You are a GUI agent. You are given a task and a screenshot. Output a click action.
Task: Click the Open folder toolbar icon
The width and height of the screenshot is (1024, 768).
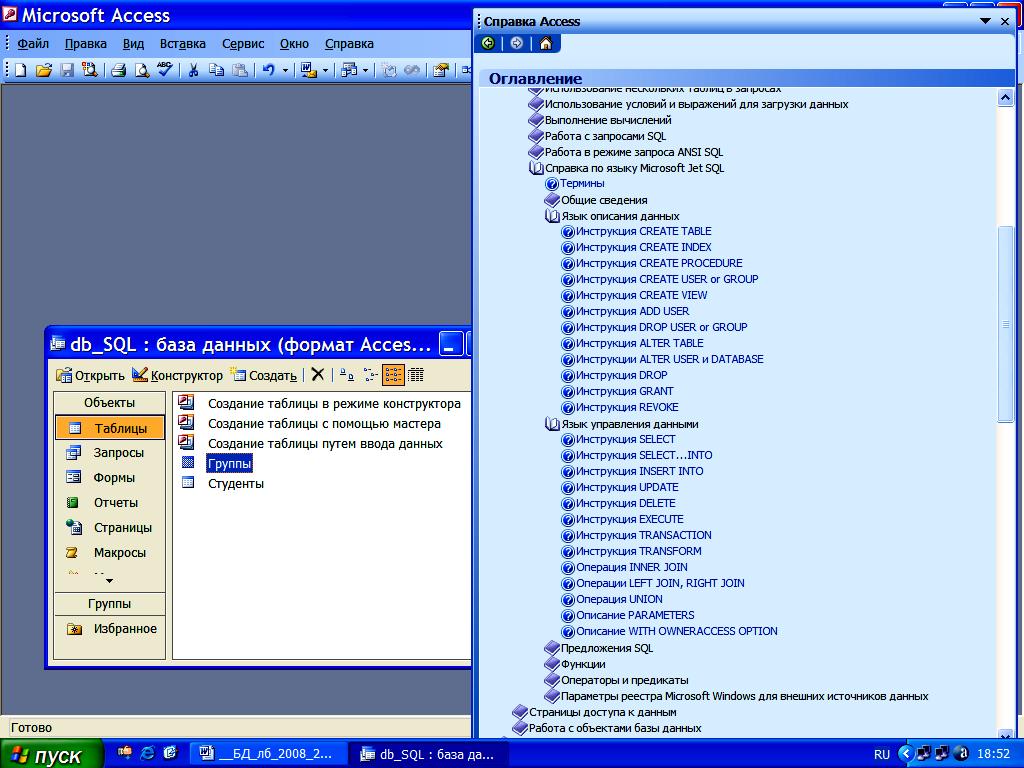pos(44,70)
